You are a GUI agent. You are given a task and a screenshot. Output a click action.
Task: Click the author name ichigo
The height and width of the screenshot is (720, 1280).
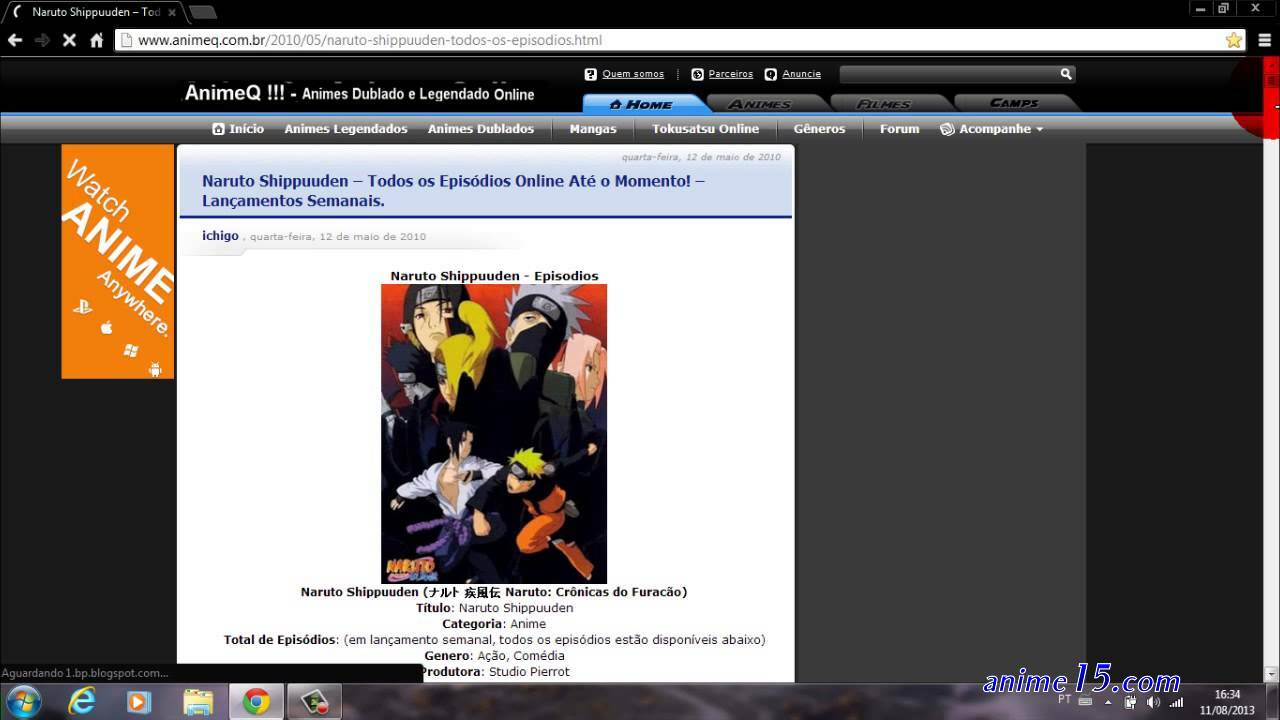coord(220,236)
